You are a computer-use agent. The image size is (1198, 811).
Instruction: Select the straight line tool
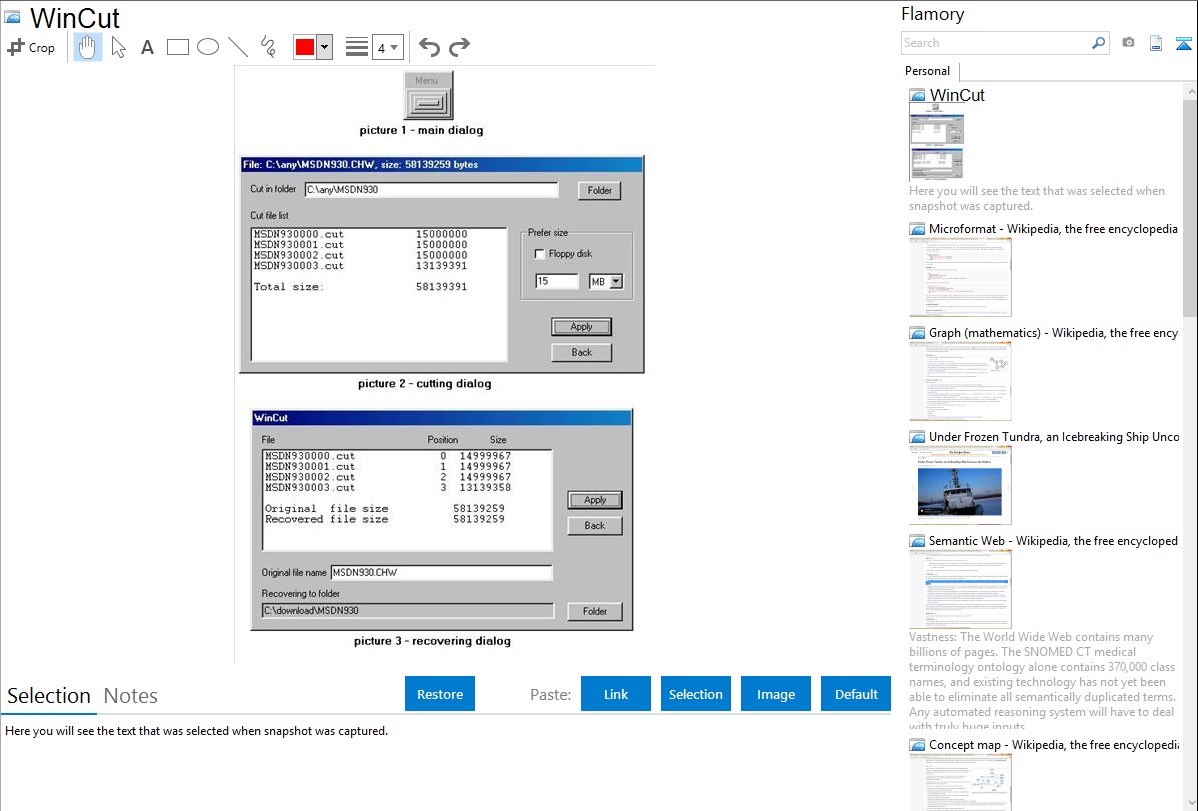point(238,47)
